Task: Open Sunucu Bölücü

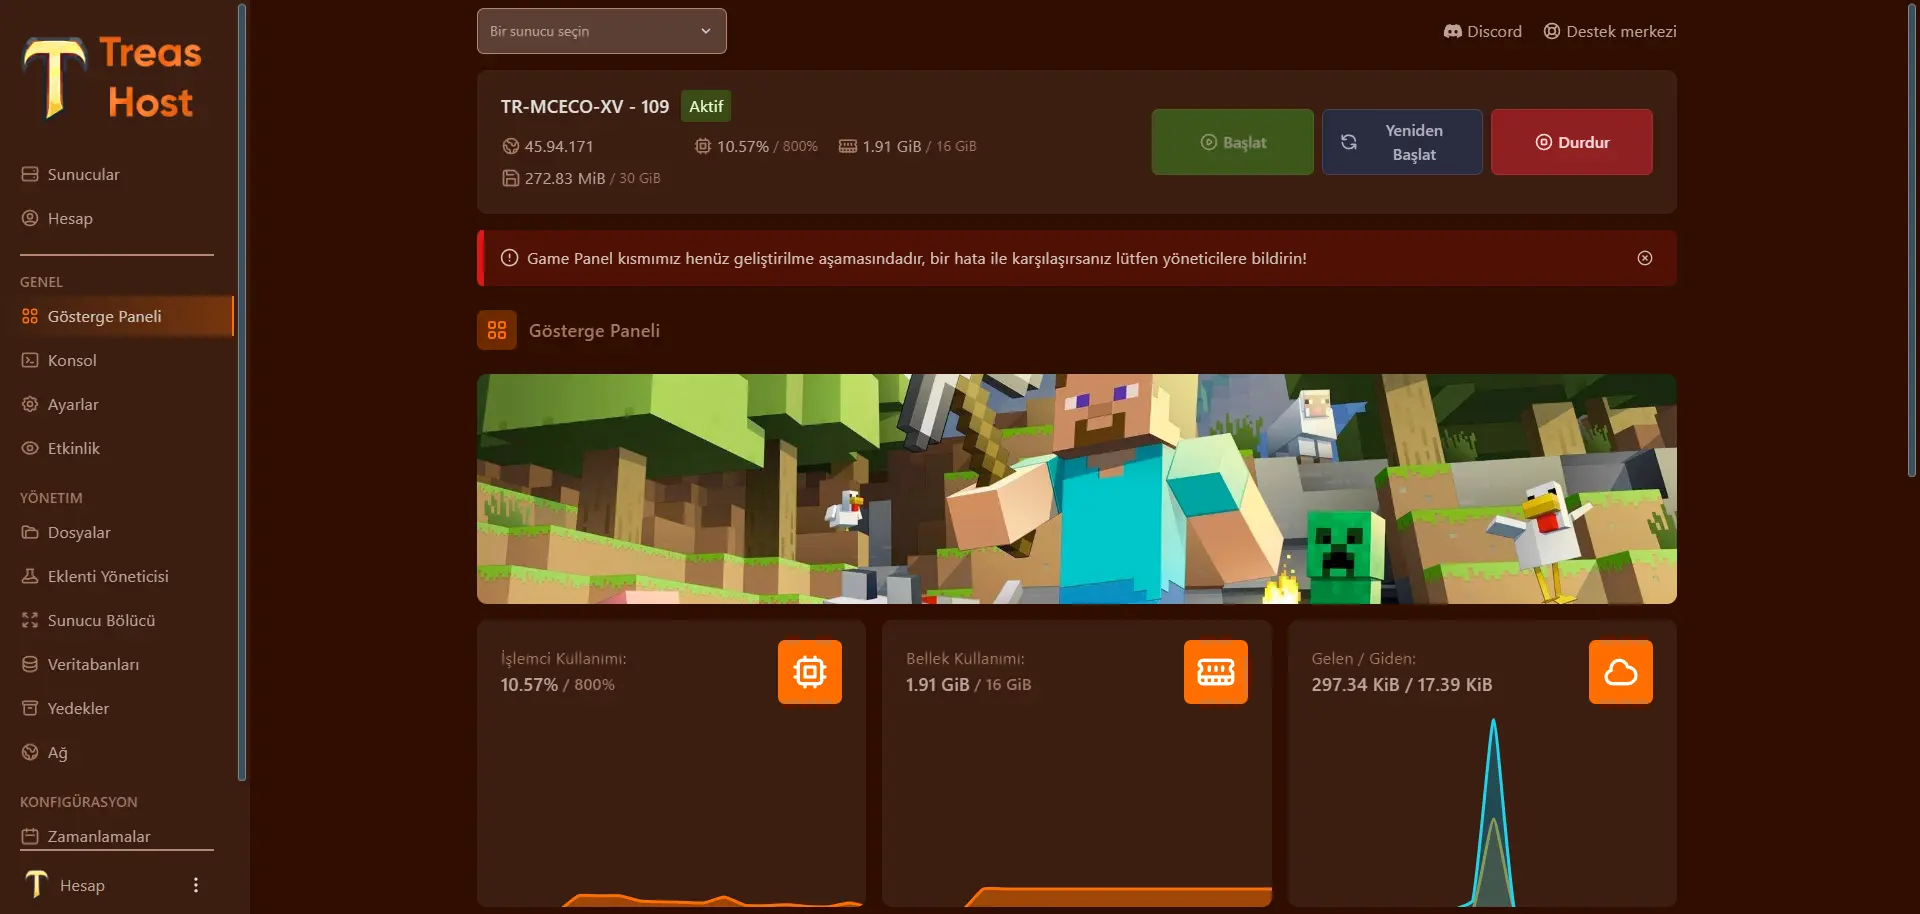Action: click(x=117, y=620)
